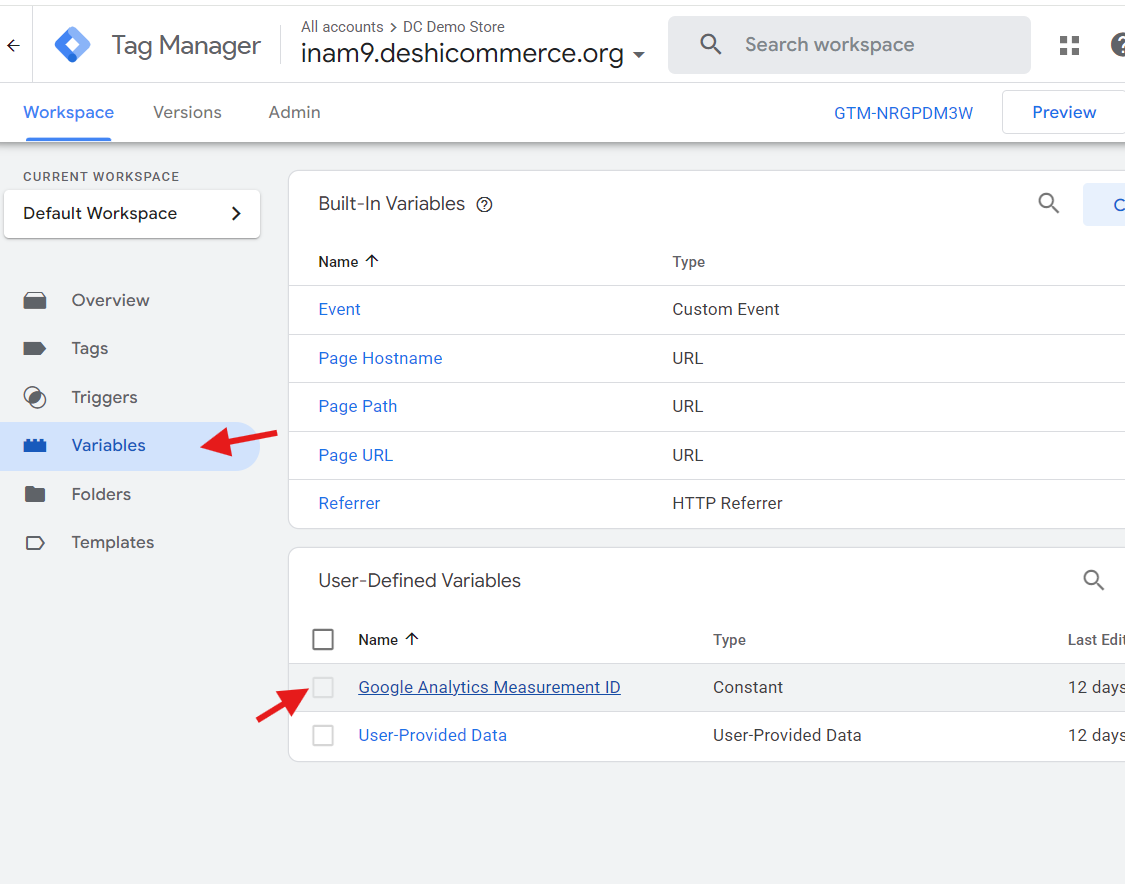Click the back arrow icon
1125x884 pixels.
tap(14, 46)
